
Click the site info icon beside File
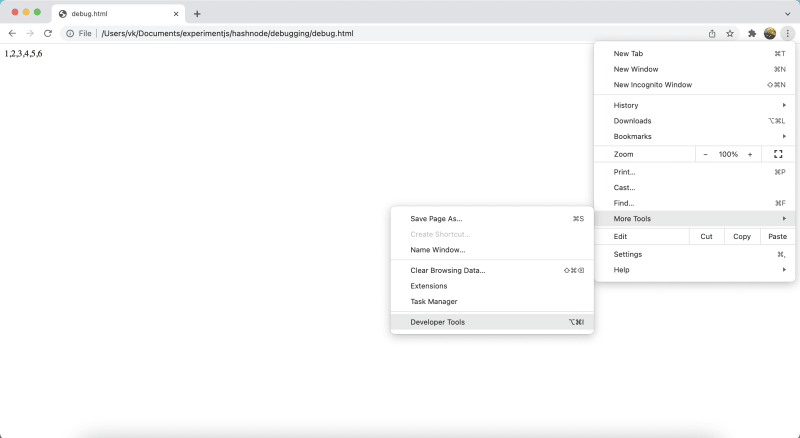70,34
